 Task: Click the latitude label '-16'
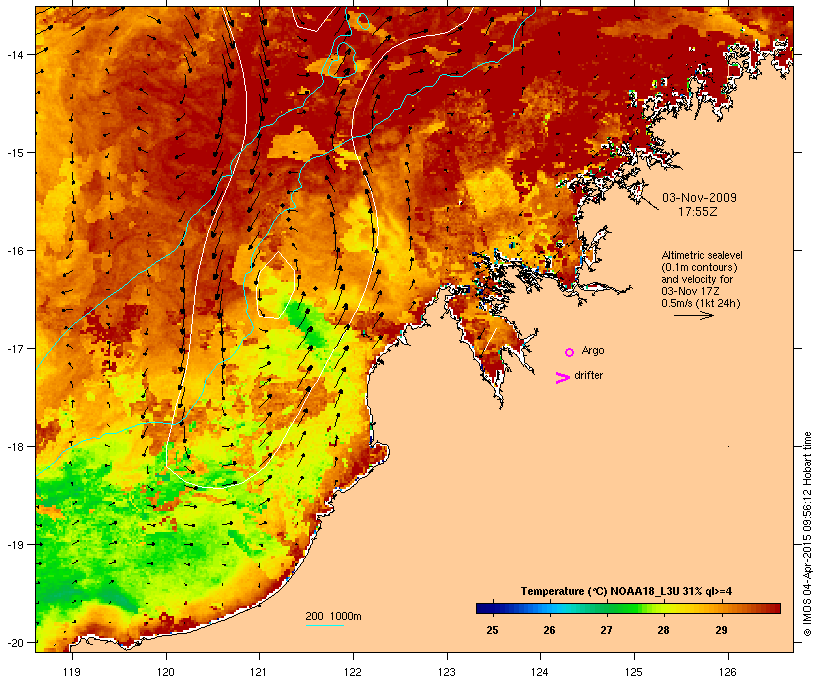tap(15, 251)
